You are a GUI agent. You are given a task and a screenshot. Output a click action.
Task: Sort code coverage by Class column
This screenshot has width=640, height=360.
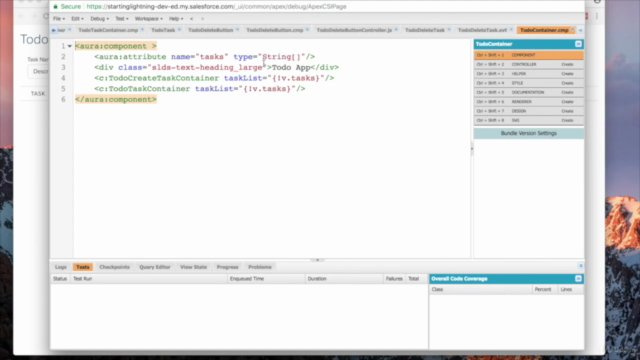click(x=480, y=289)
